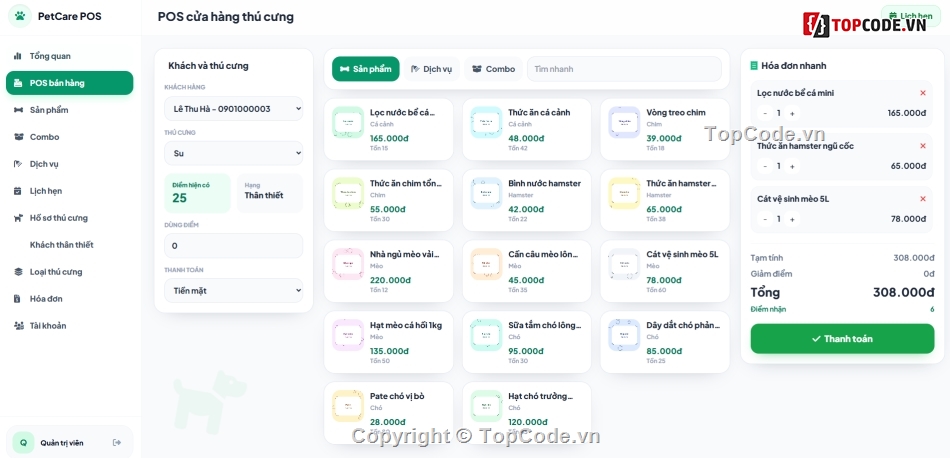Open Tổng quan in sidebar

click(x=70, y=56)
